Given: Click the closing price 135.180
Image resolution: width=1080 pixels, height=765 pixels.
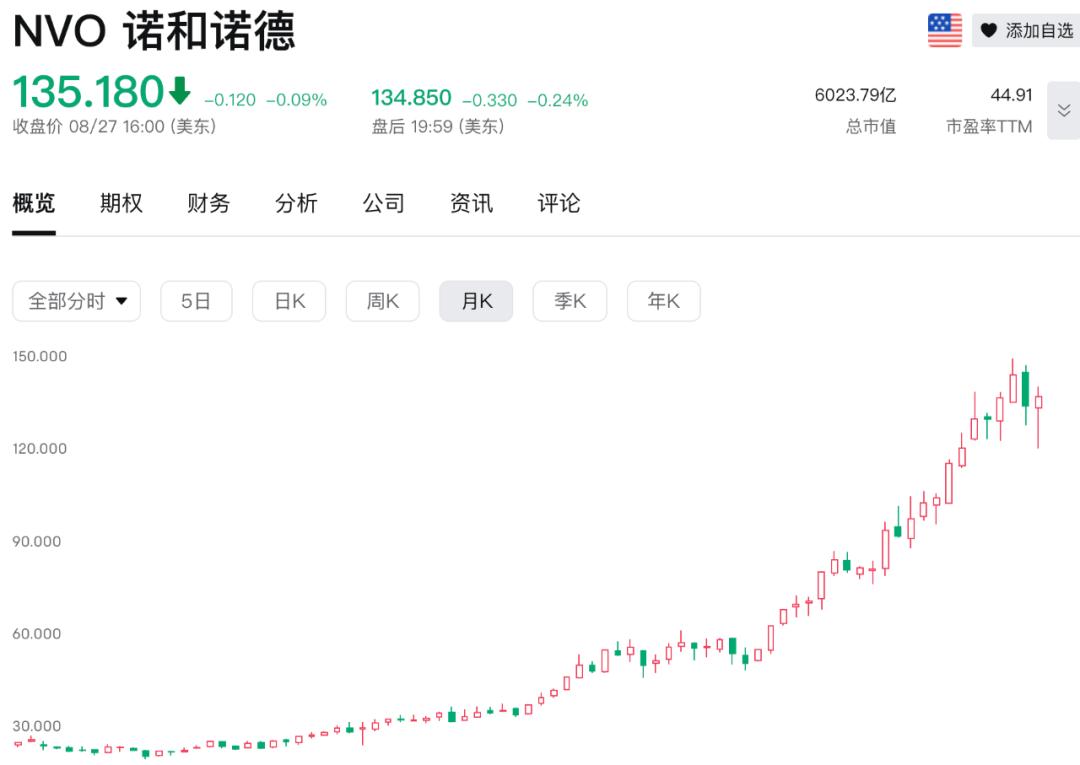Looking at the screenshot, I should tap(88, 91).
